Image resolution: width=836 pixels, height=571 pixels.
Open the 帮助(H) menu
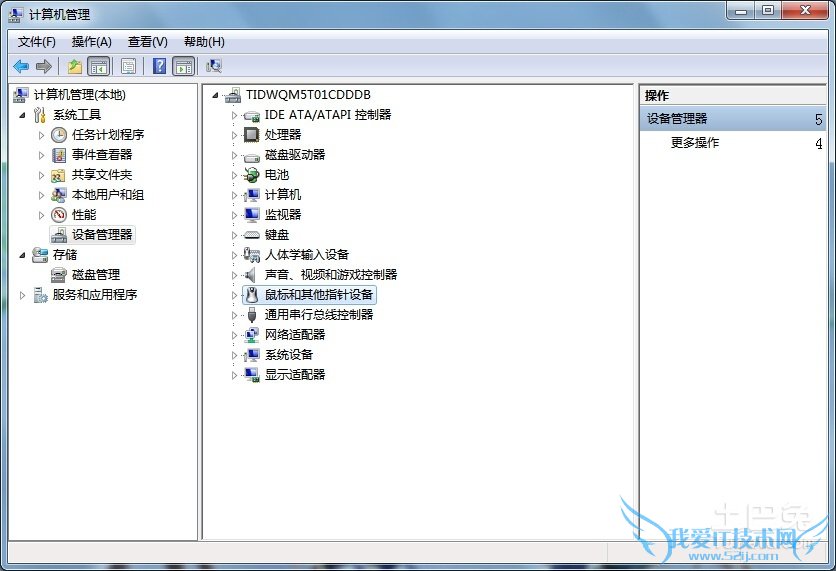[204, 42]
